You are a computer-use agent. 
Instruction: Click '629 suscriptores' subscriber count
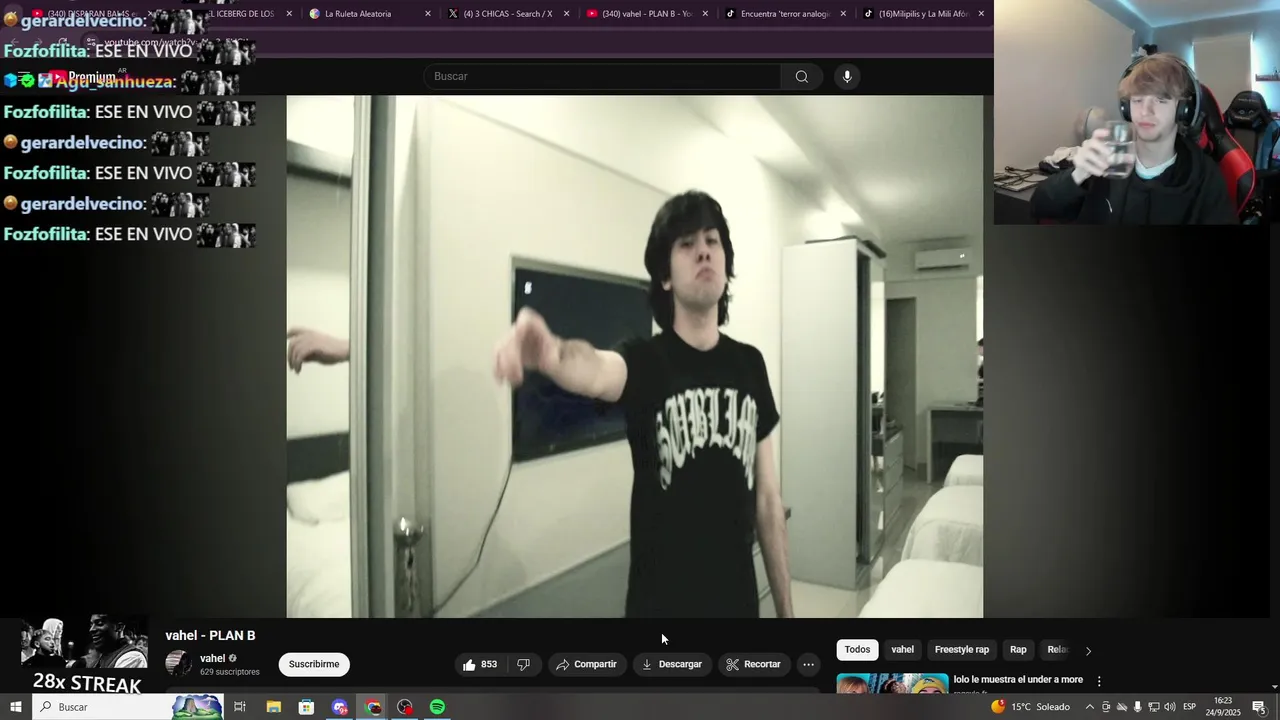229,672
